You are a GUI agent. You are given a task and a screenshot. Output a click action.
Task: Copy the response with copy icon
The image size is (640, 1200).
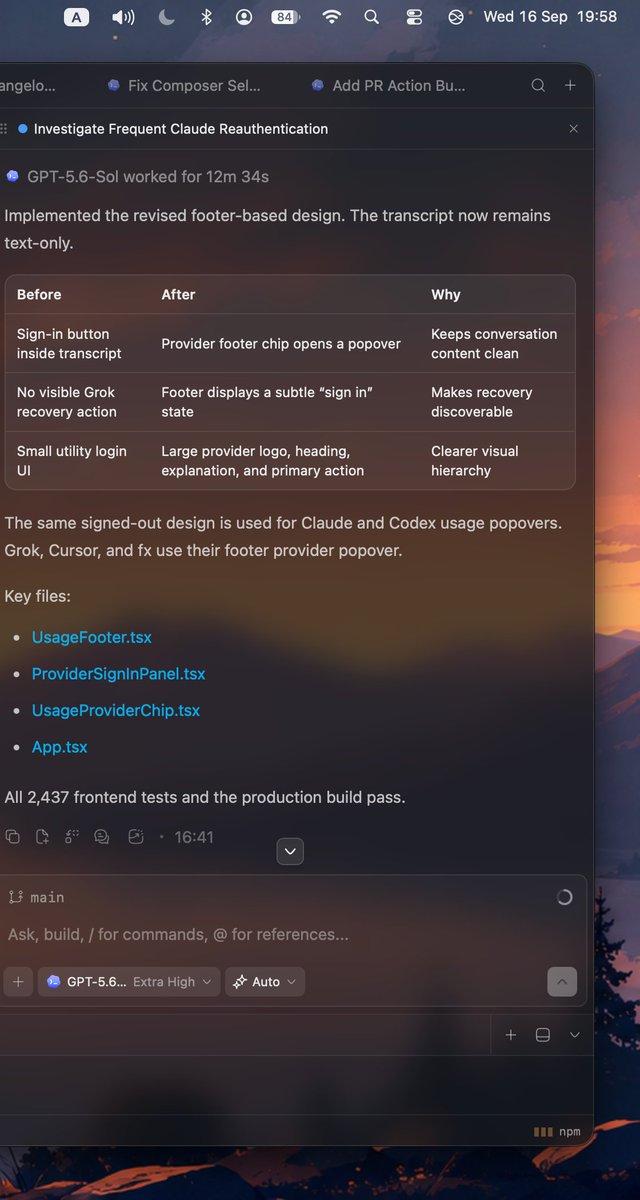point(12,837)
